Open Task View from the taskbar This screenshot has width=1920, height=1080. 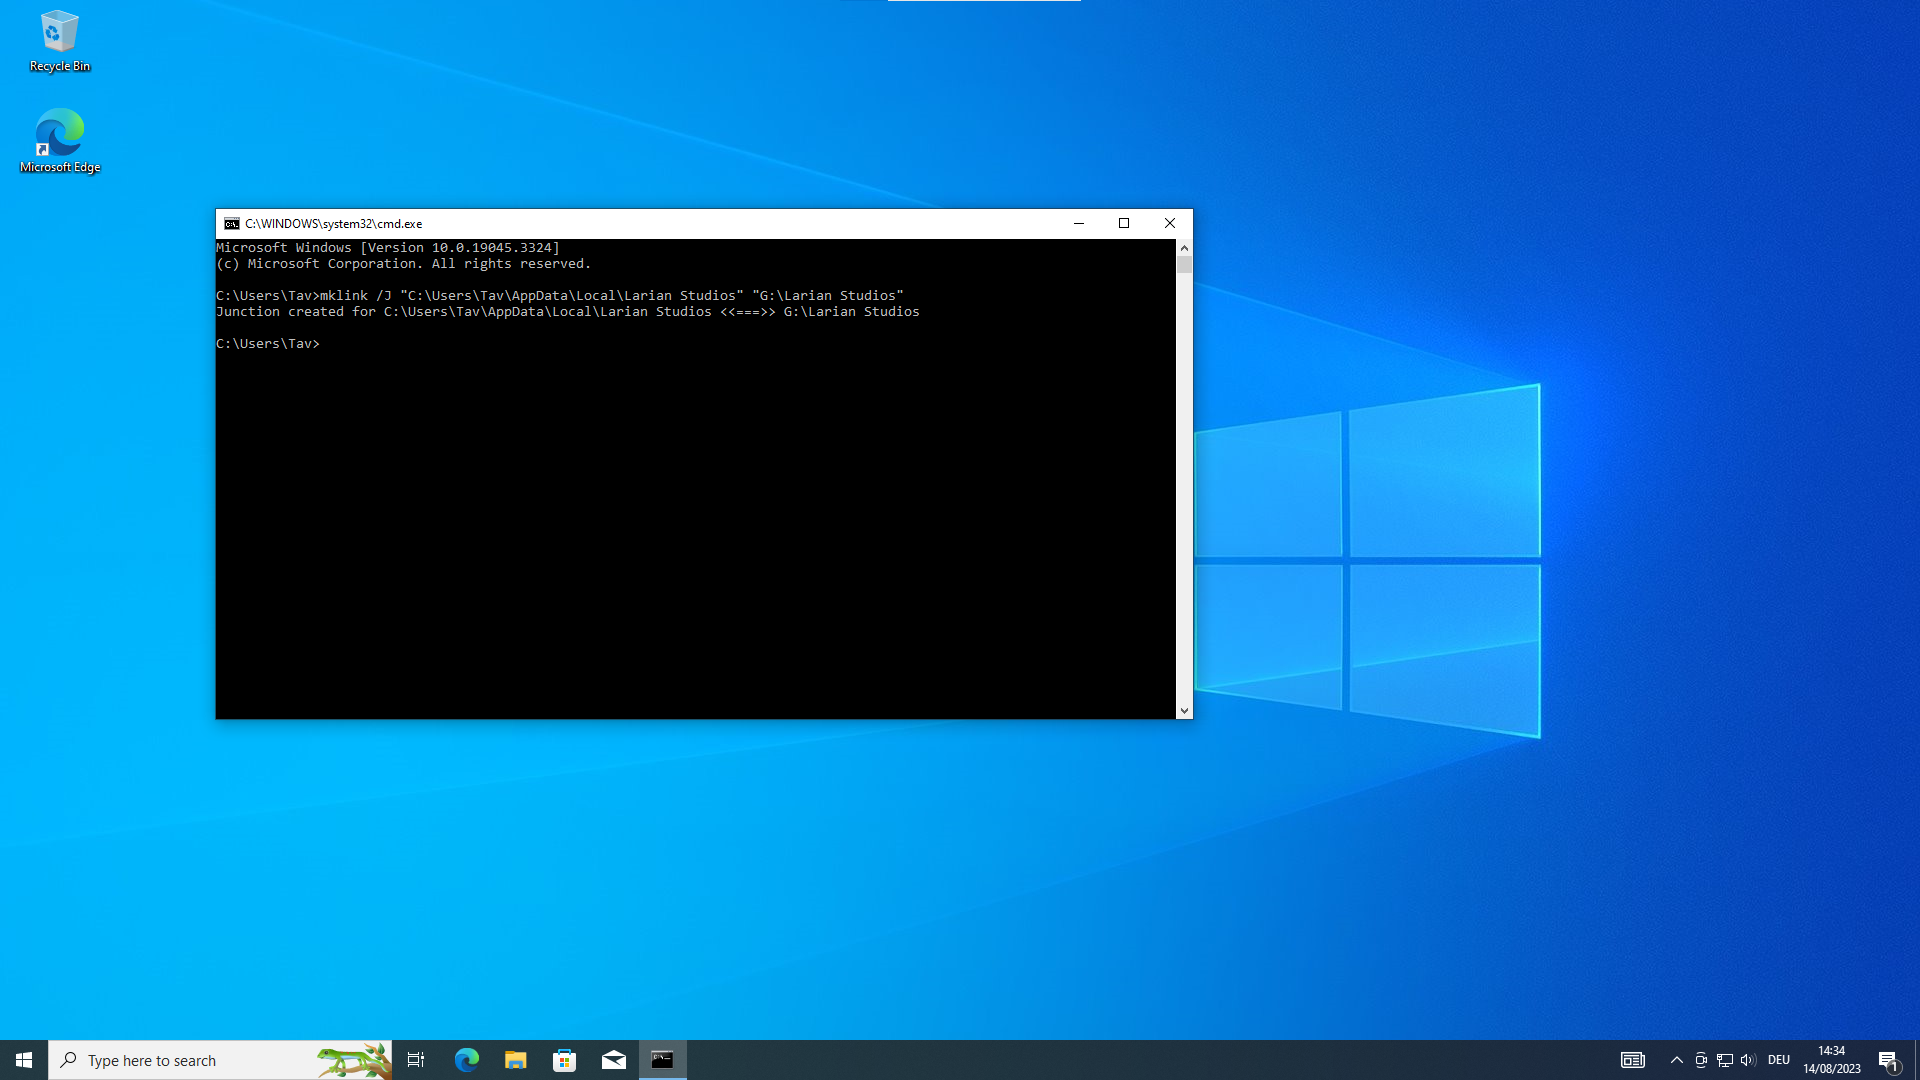point(416,1060)
